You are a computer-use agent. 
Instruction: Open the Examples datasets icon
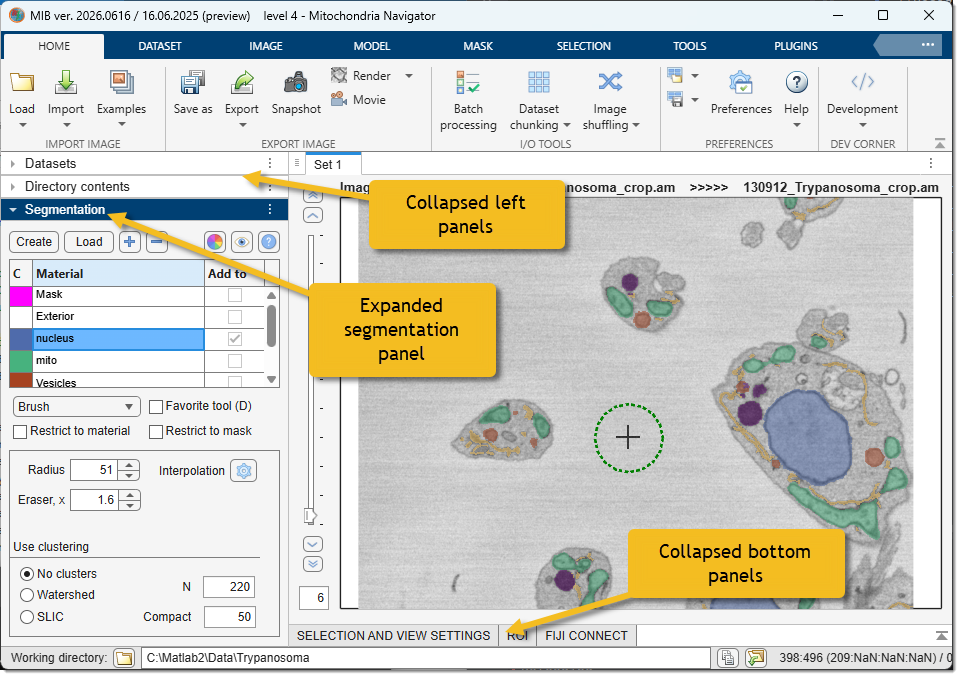pos(121,82)
